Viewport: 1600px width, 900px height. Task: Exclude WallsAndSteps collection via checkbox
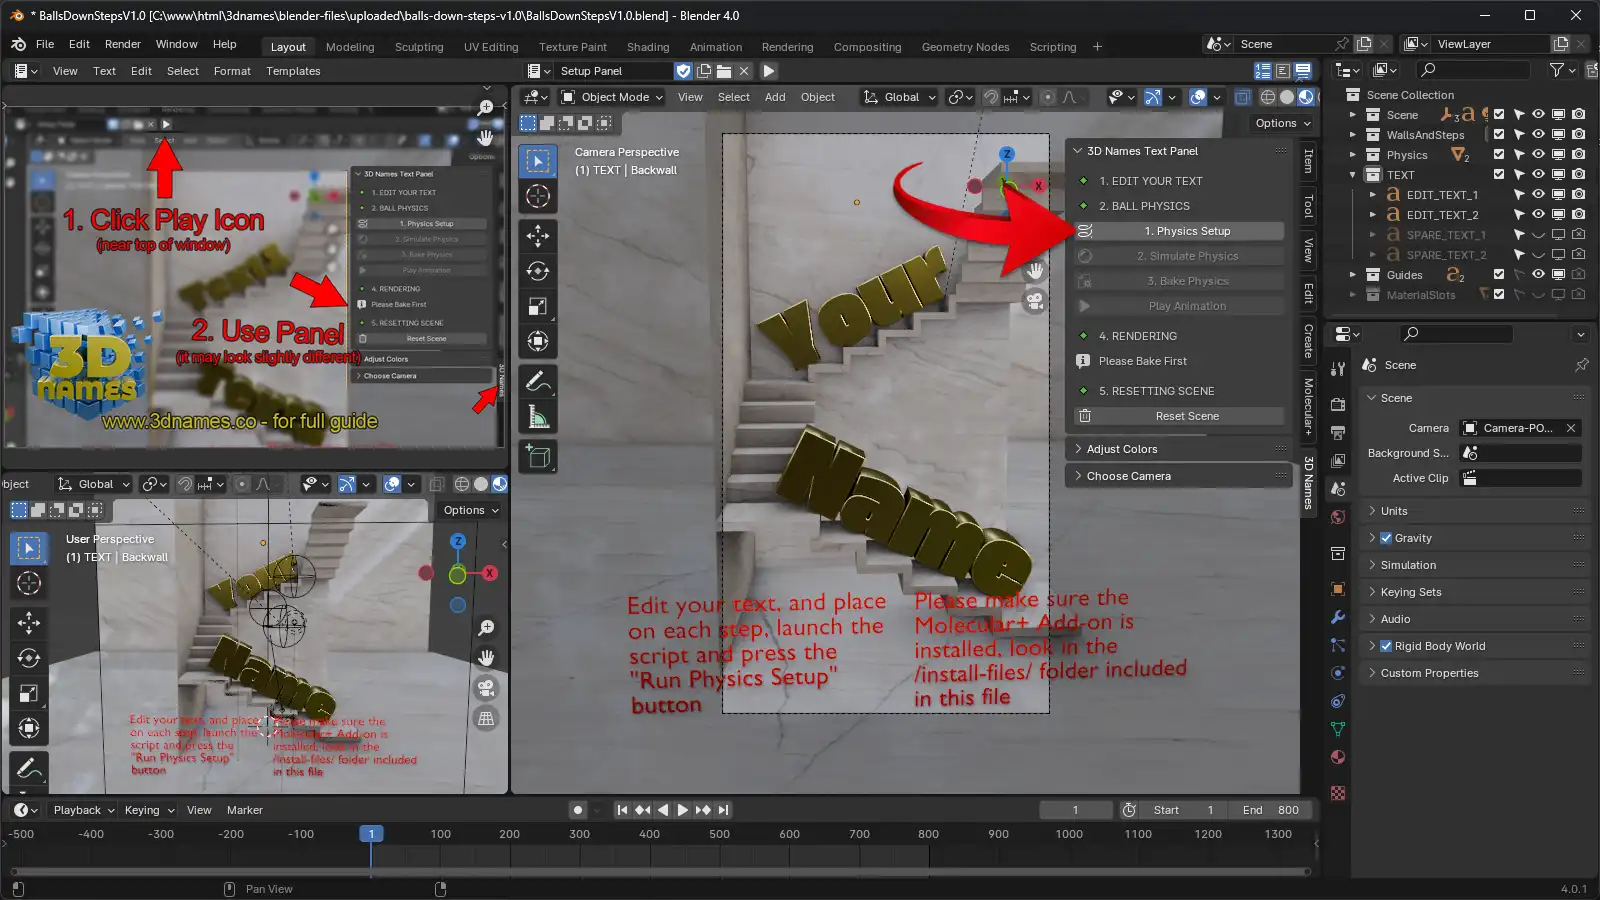(x=1499, y=135)
